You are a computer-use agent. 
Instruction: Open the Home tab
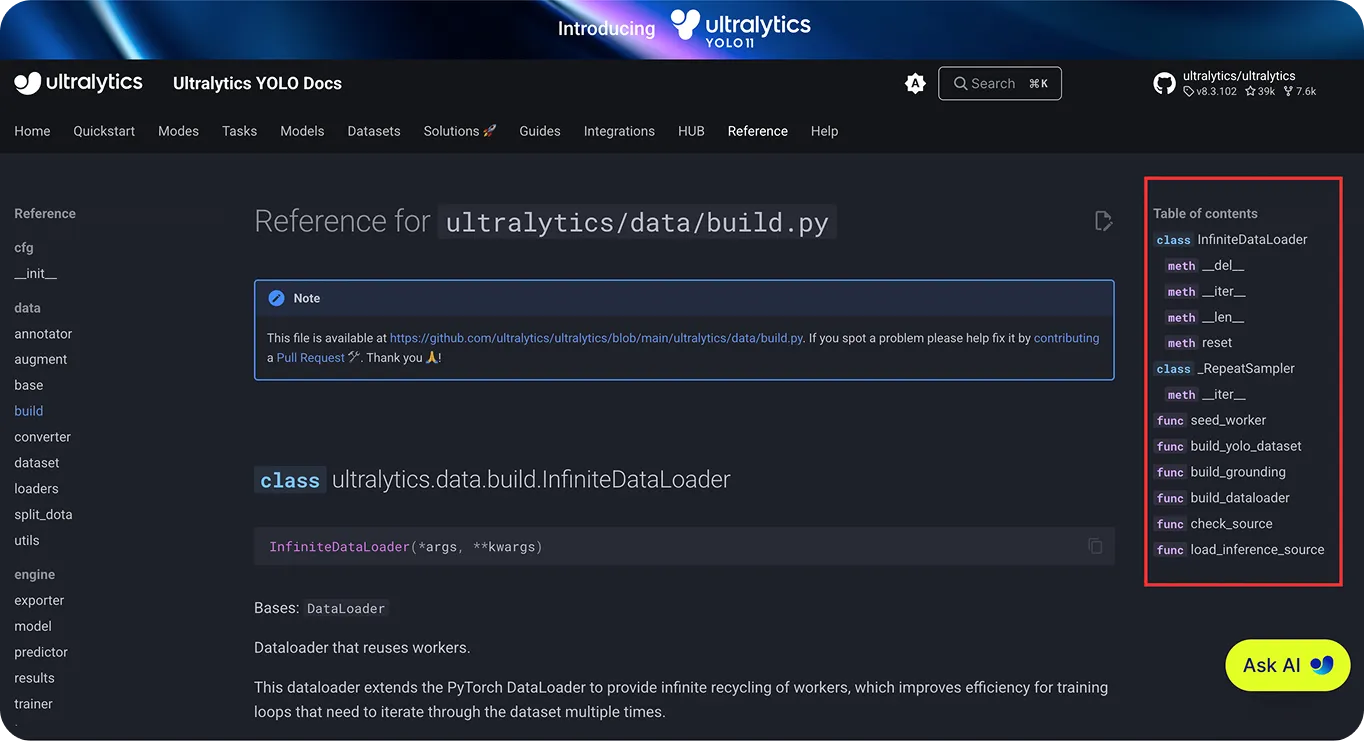pyautogui.click(x=32, y=131)
